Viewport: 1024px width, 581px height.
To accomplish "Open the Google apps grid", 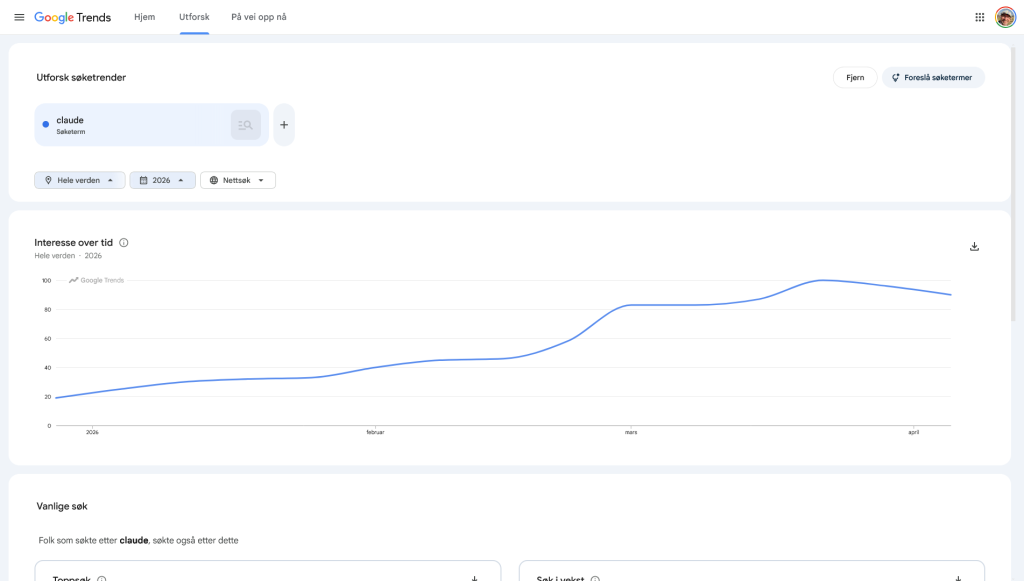I will (980, 17).
